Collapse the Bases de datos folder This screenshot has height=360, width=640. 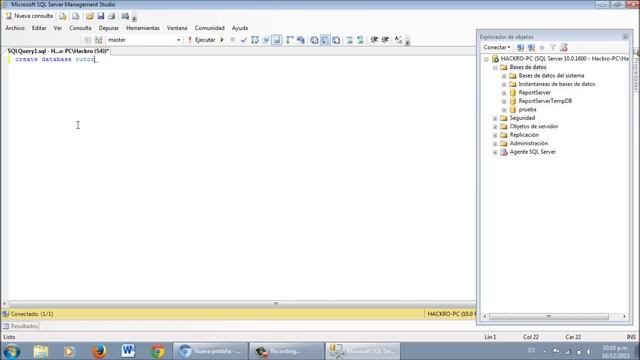point(495,67)
